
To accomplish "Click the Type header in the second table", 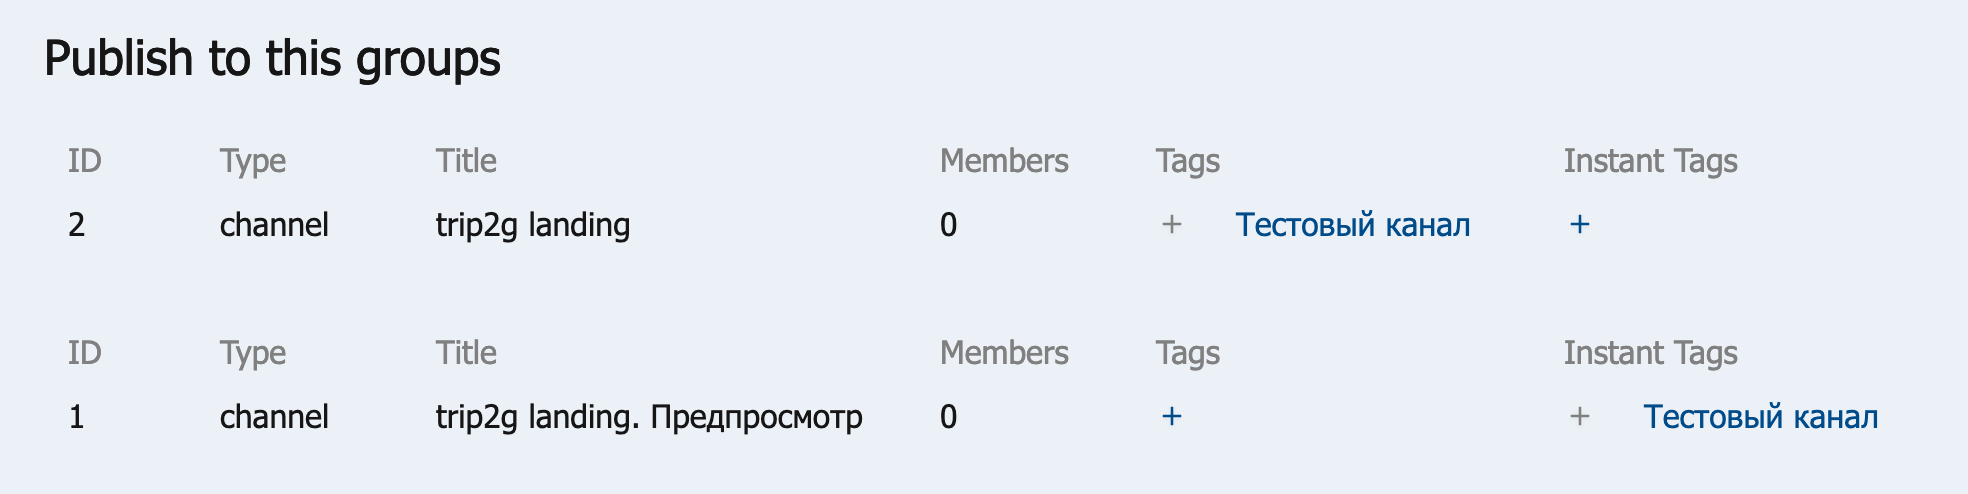I will 253,353.
